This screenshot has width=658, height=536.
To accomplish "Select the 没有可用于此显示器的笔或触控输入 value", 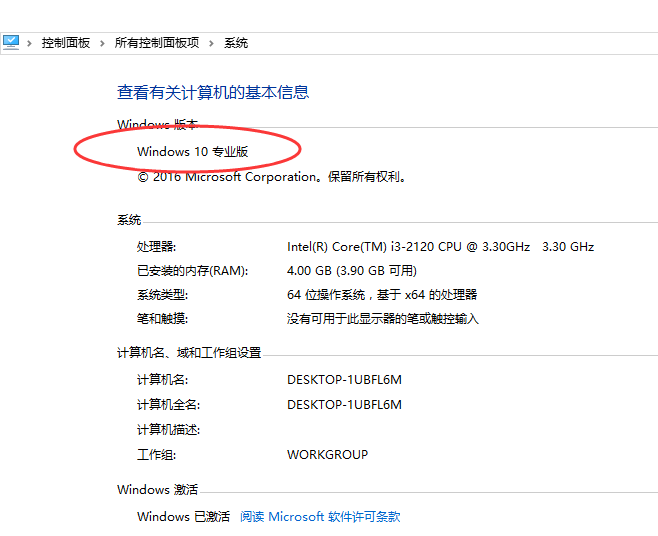I will click(x=383, y=319).
